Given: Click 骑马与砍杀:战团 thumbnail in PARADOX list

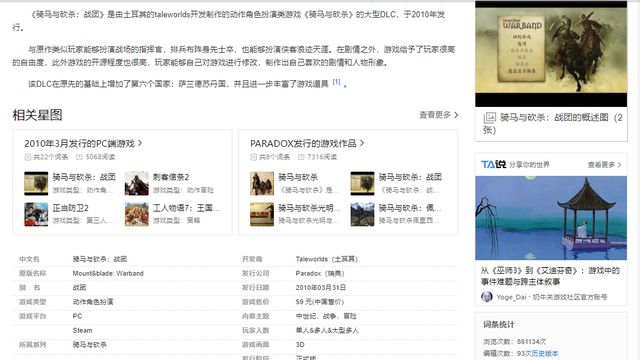Looking at the screenshot, I should point(362,184).
